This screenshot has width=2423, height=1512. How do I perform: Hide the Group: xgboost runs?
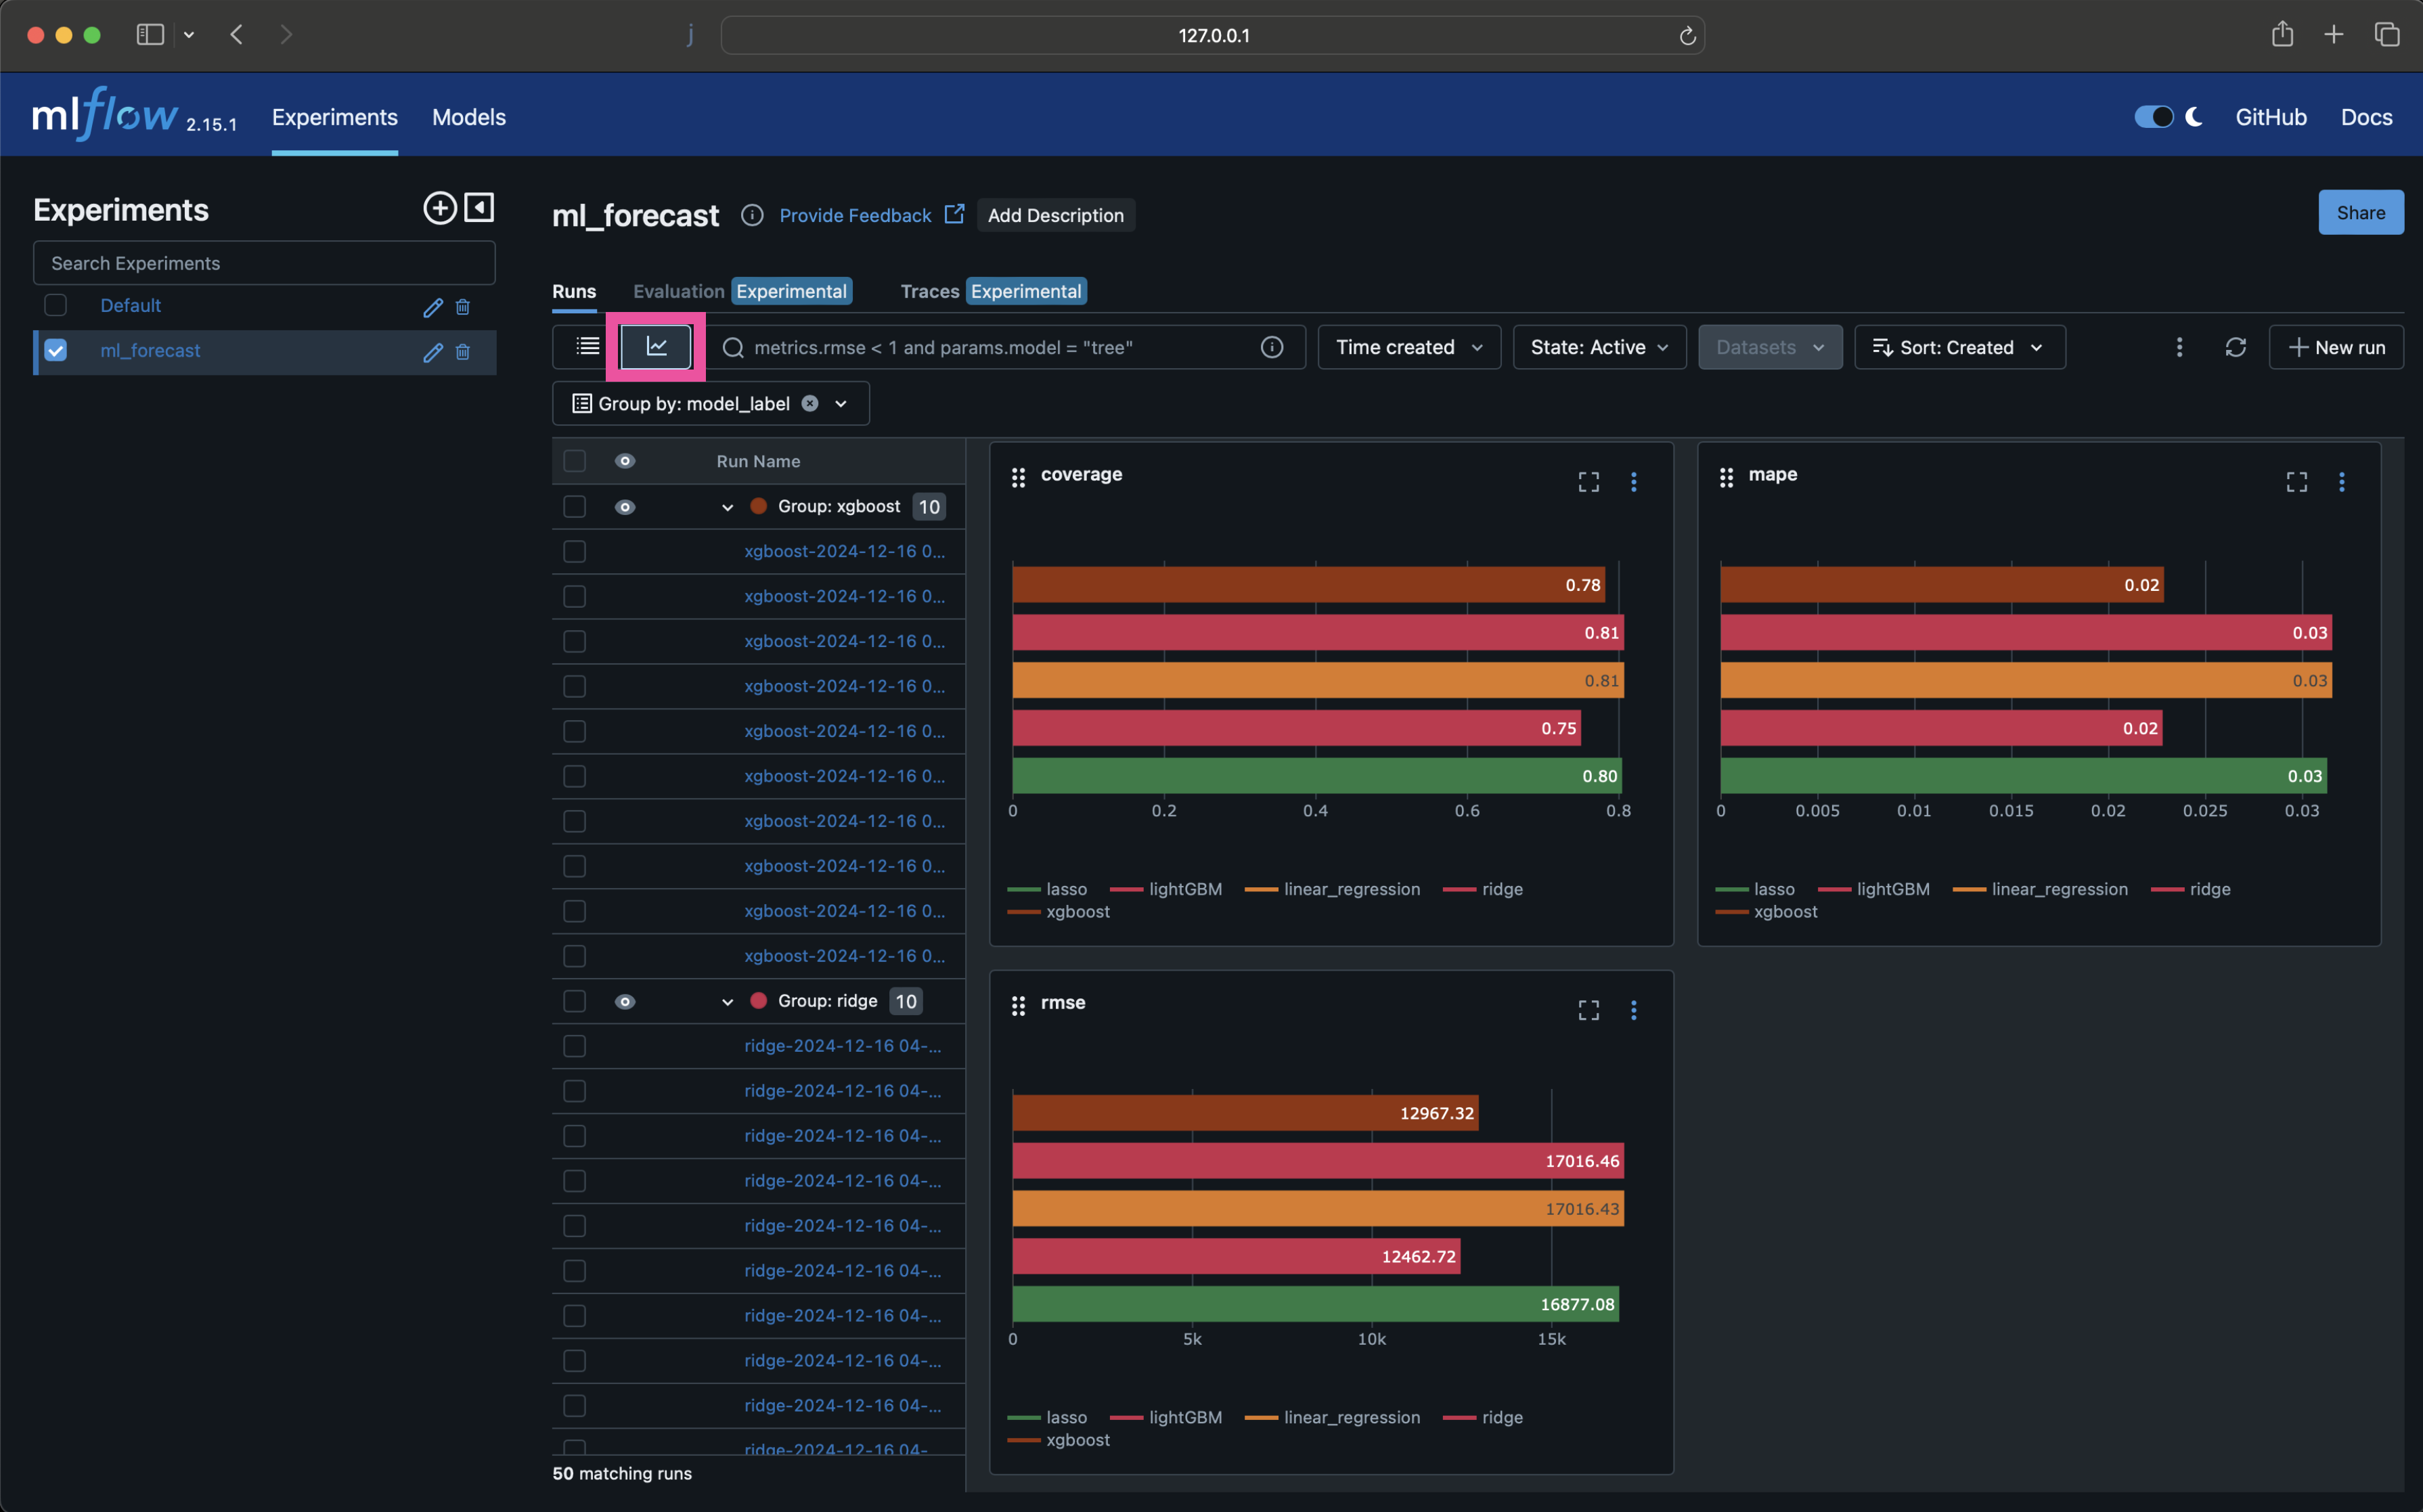coord(624,506)
